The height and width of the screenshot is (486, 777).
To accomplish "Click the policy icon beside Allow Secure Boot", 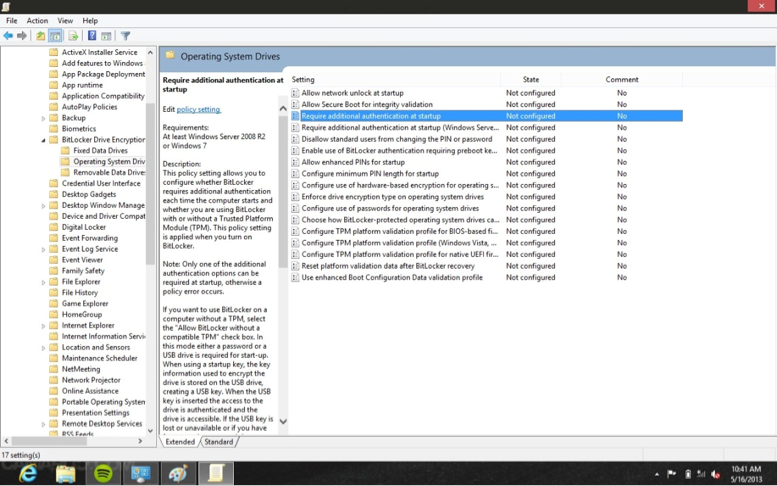I will [295, 104].
